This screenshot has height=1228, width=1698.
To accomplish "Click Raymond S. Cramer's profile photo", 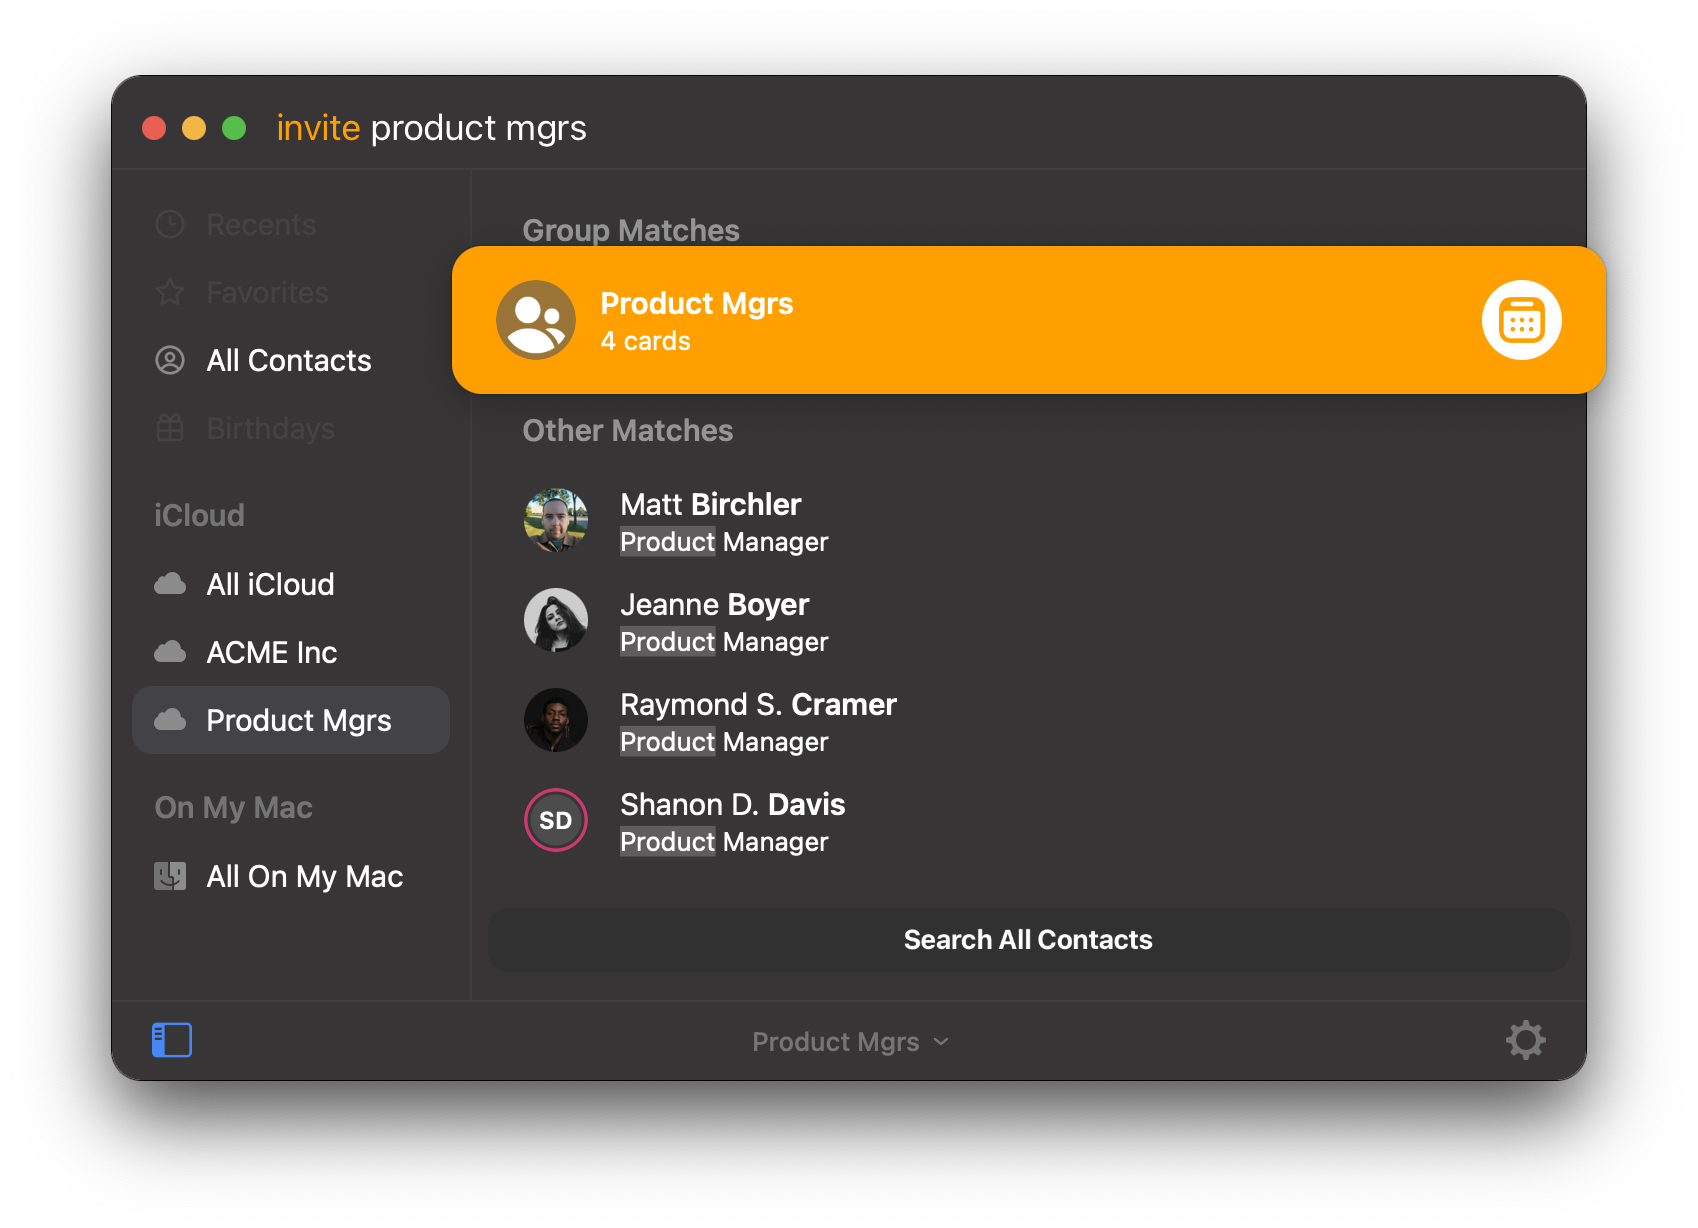I will click(556, 720).
